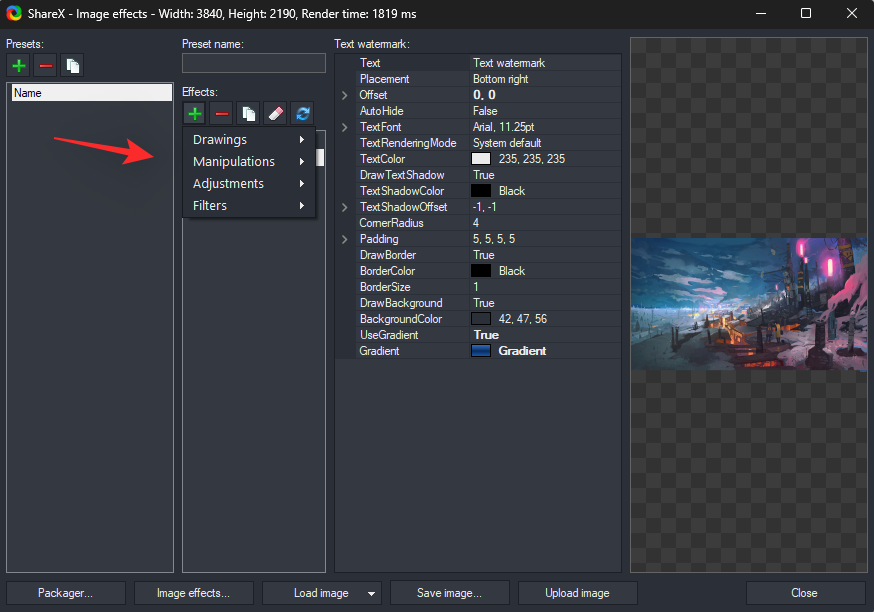The image size is (874, 612).
Task: Add a new effect with the green plus
Action: 194,113
